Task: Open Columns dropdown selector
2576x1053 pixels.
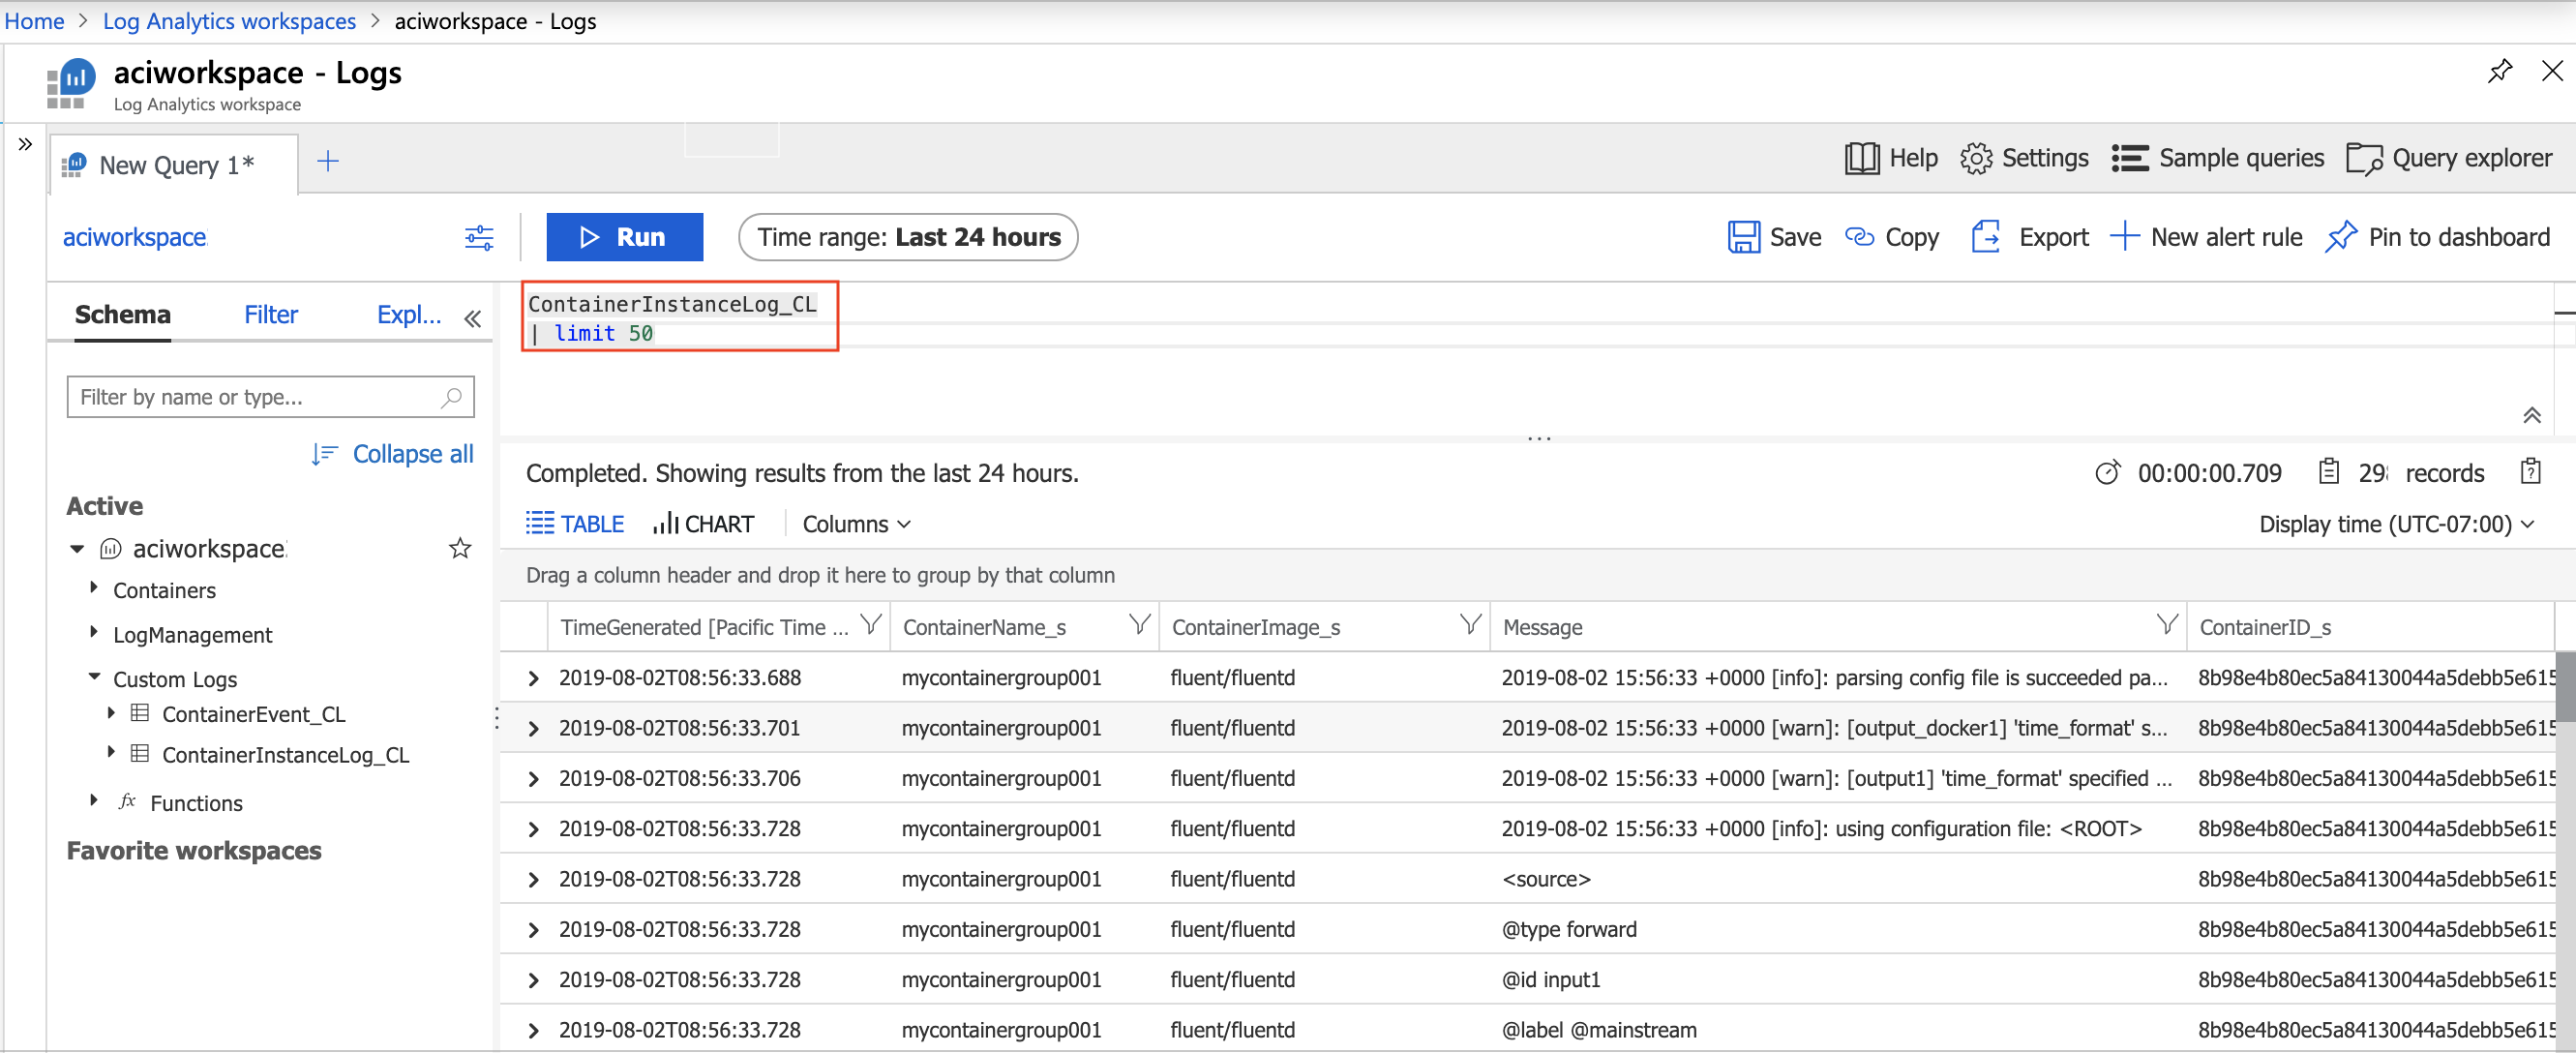Action: pos(853,523)
